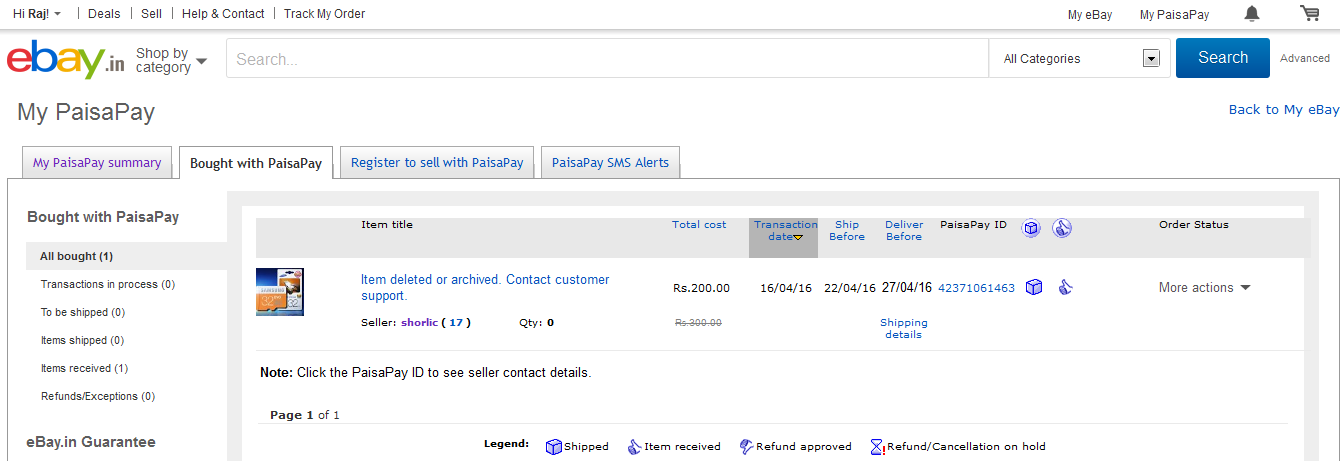
Task: Click the Shipped icon in the legend
Action: 554,447
